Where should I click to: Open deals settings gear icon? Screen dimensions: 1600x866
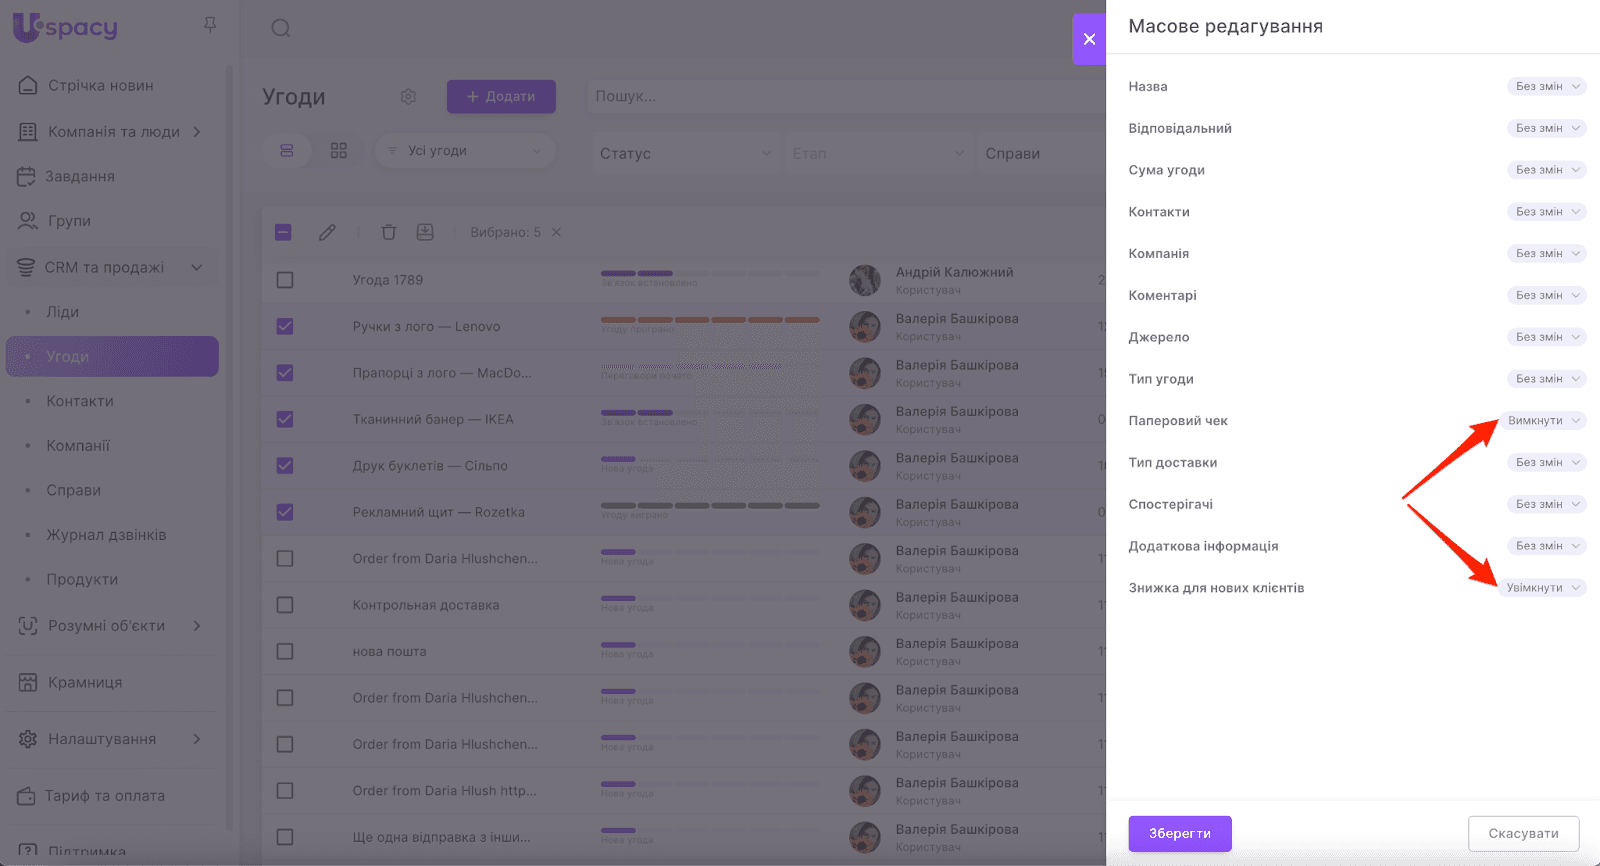pos(408,97)
